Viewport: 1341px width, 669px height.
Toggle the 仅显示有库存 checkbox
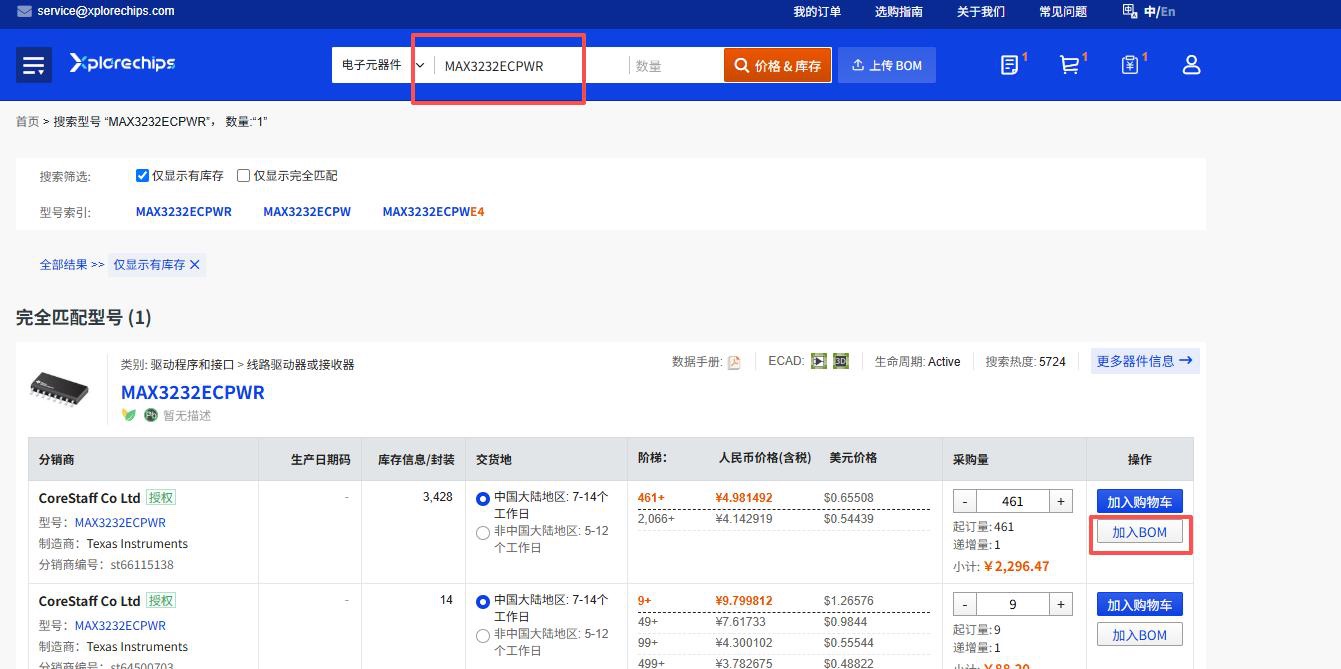142,175
